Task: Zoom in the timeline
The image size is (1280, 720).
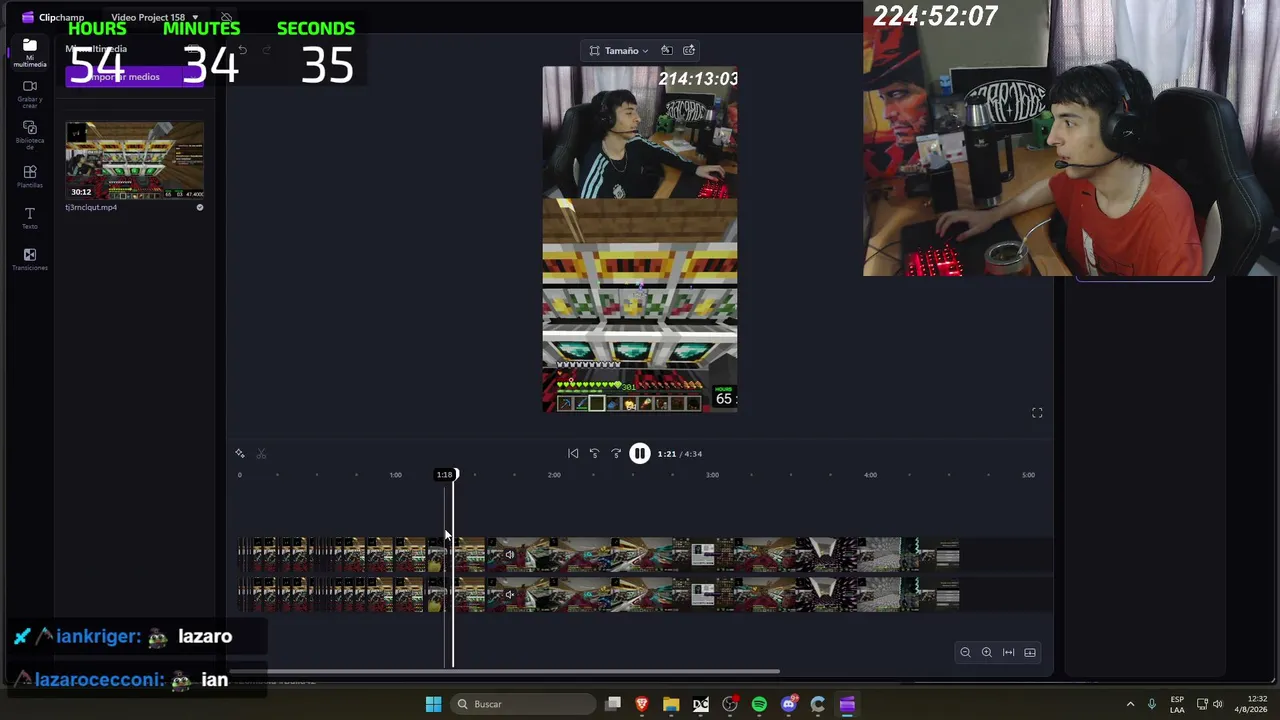Action: (987, 652)
